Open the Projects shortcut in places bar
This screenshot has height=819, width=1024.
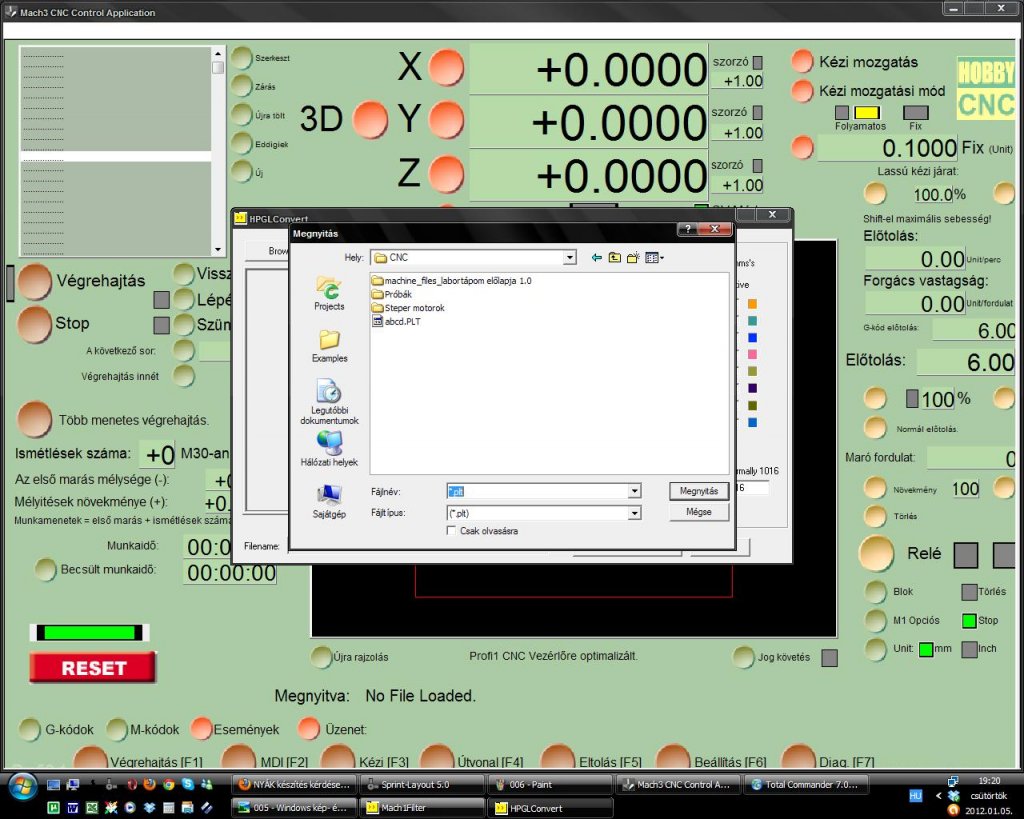(329, 294)
